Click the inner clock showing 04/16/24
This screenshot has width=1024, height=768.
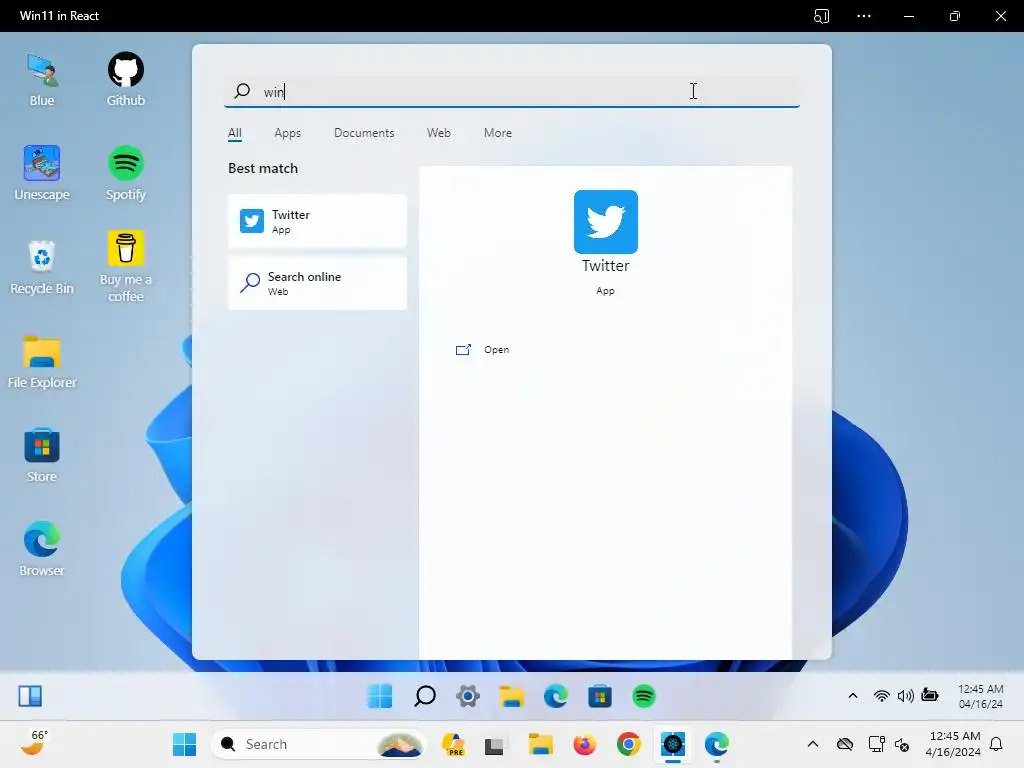[x=980, y=696]
